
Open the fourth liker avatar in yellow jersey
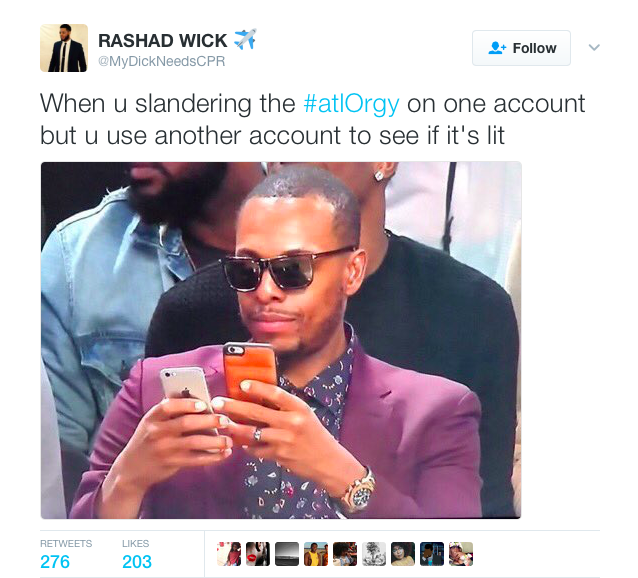pyautogui.click(x=316, y=554)
